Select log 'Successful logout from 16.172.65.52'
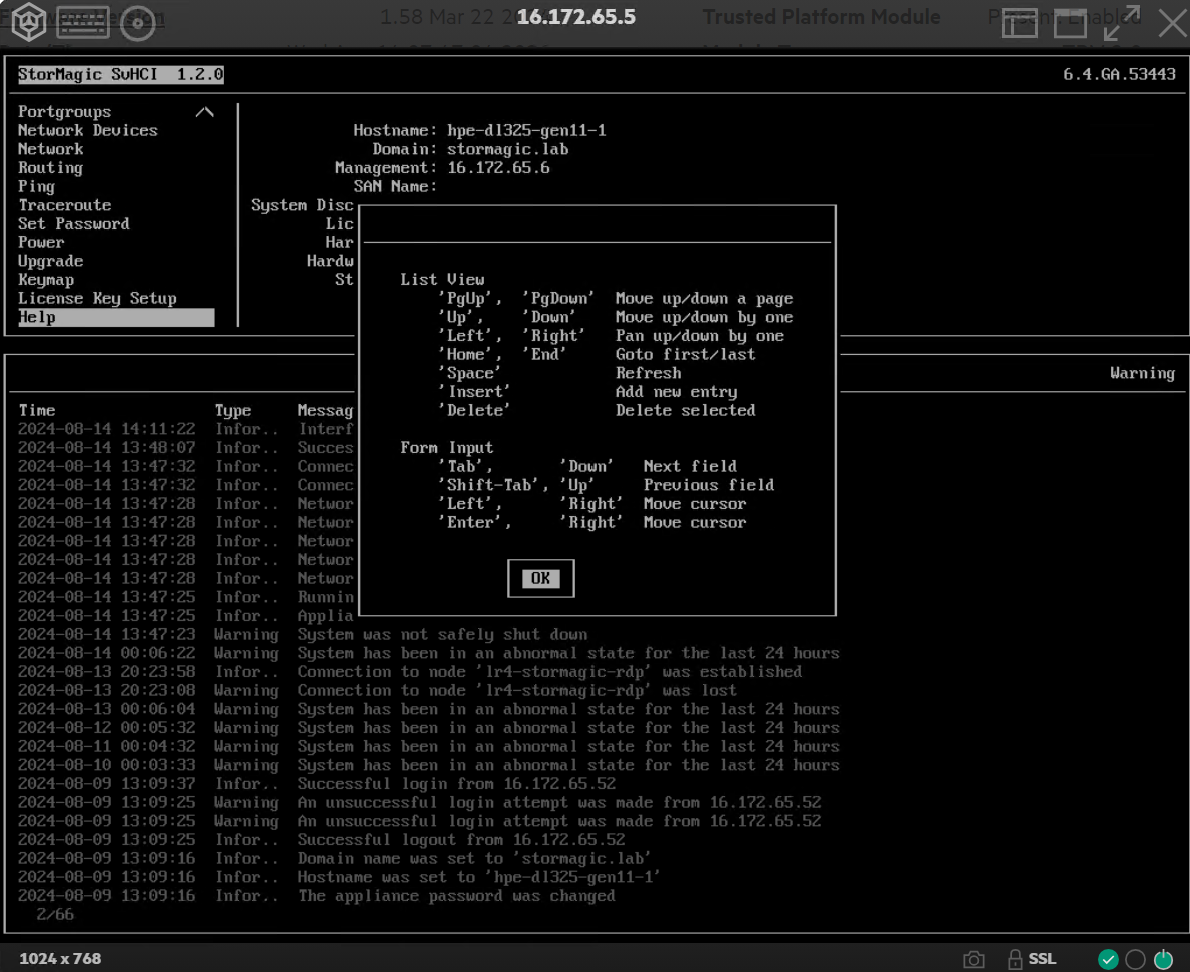 pos(429,840)
